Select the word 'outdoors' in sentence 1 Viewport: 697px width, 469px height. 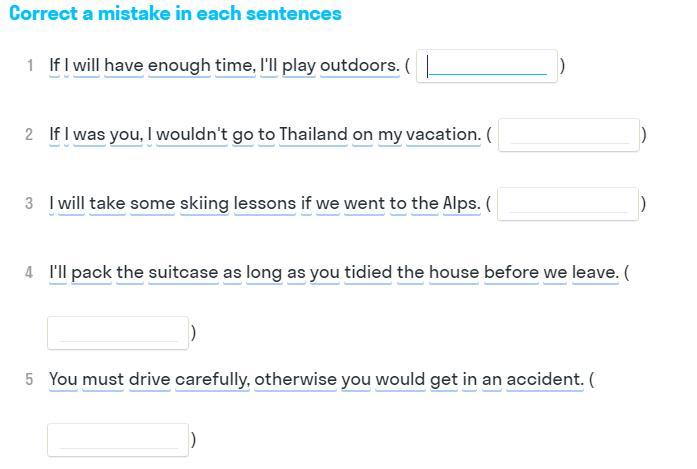pyautogui.click(x=360, y=65)
